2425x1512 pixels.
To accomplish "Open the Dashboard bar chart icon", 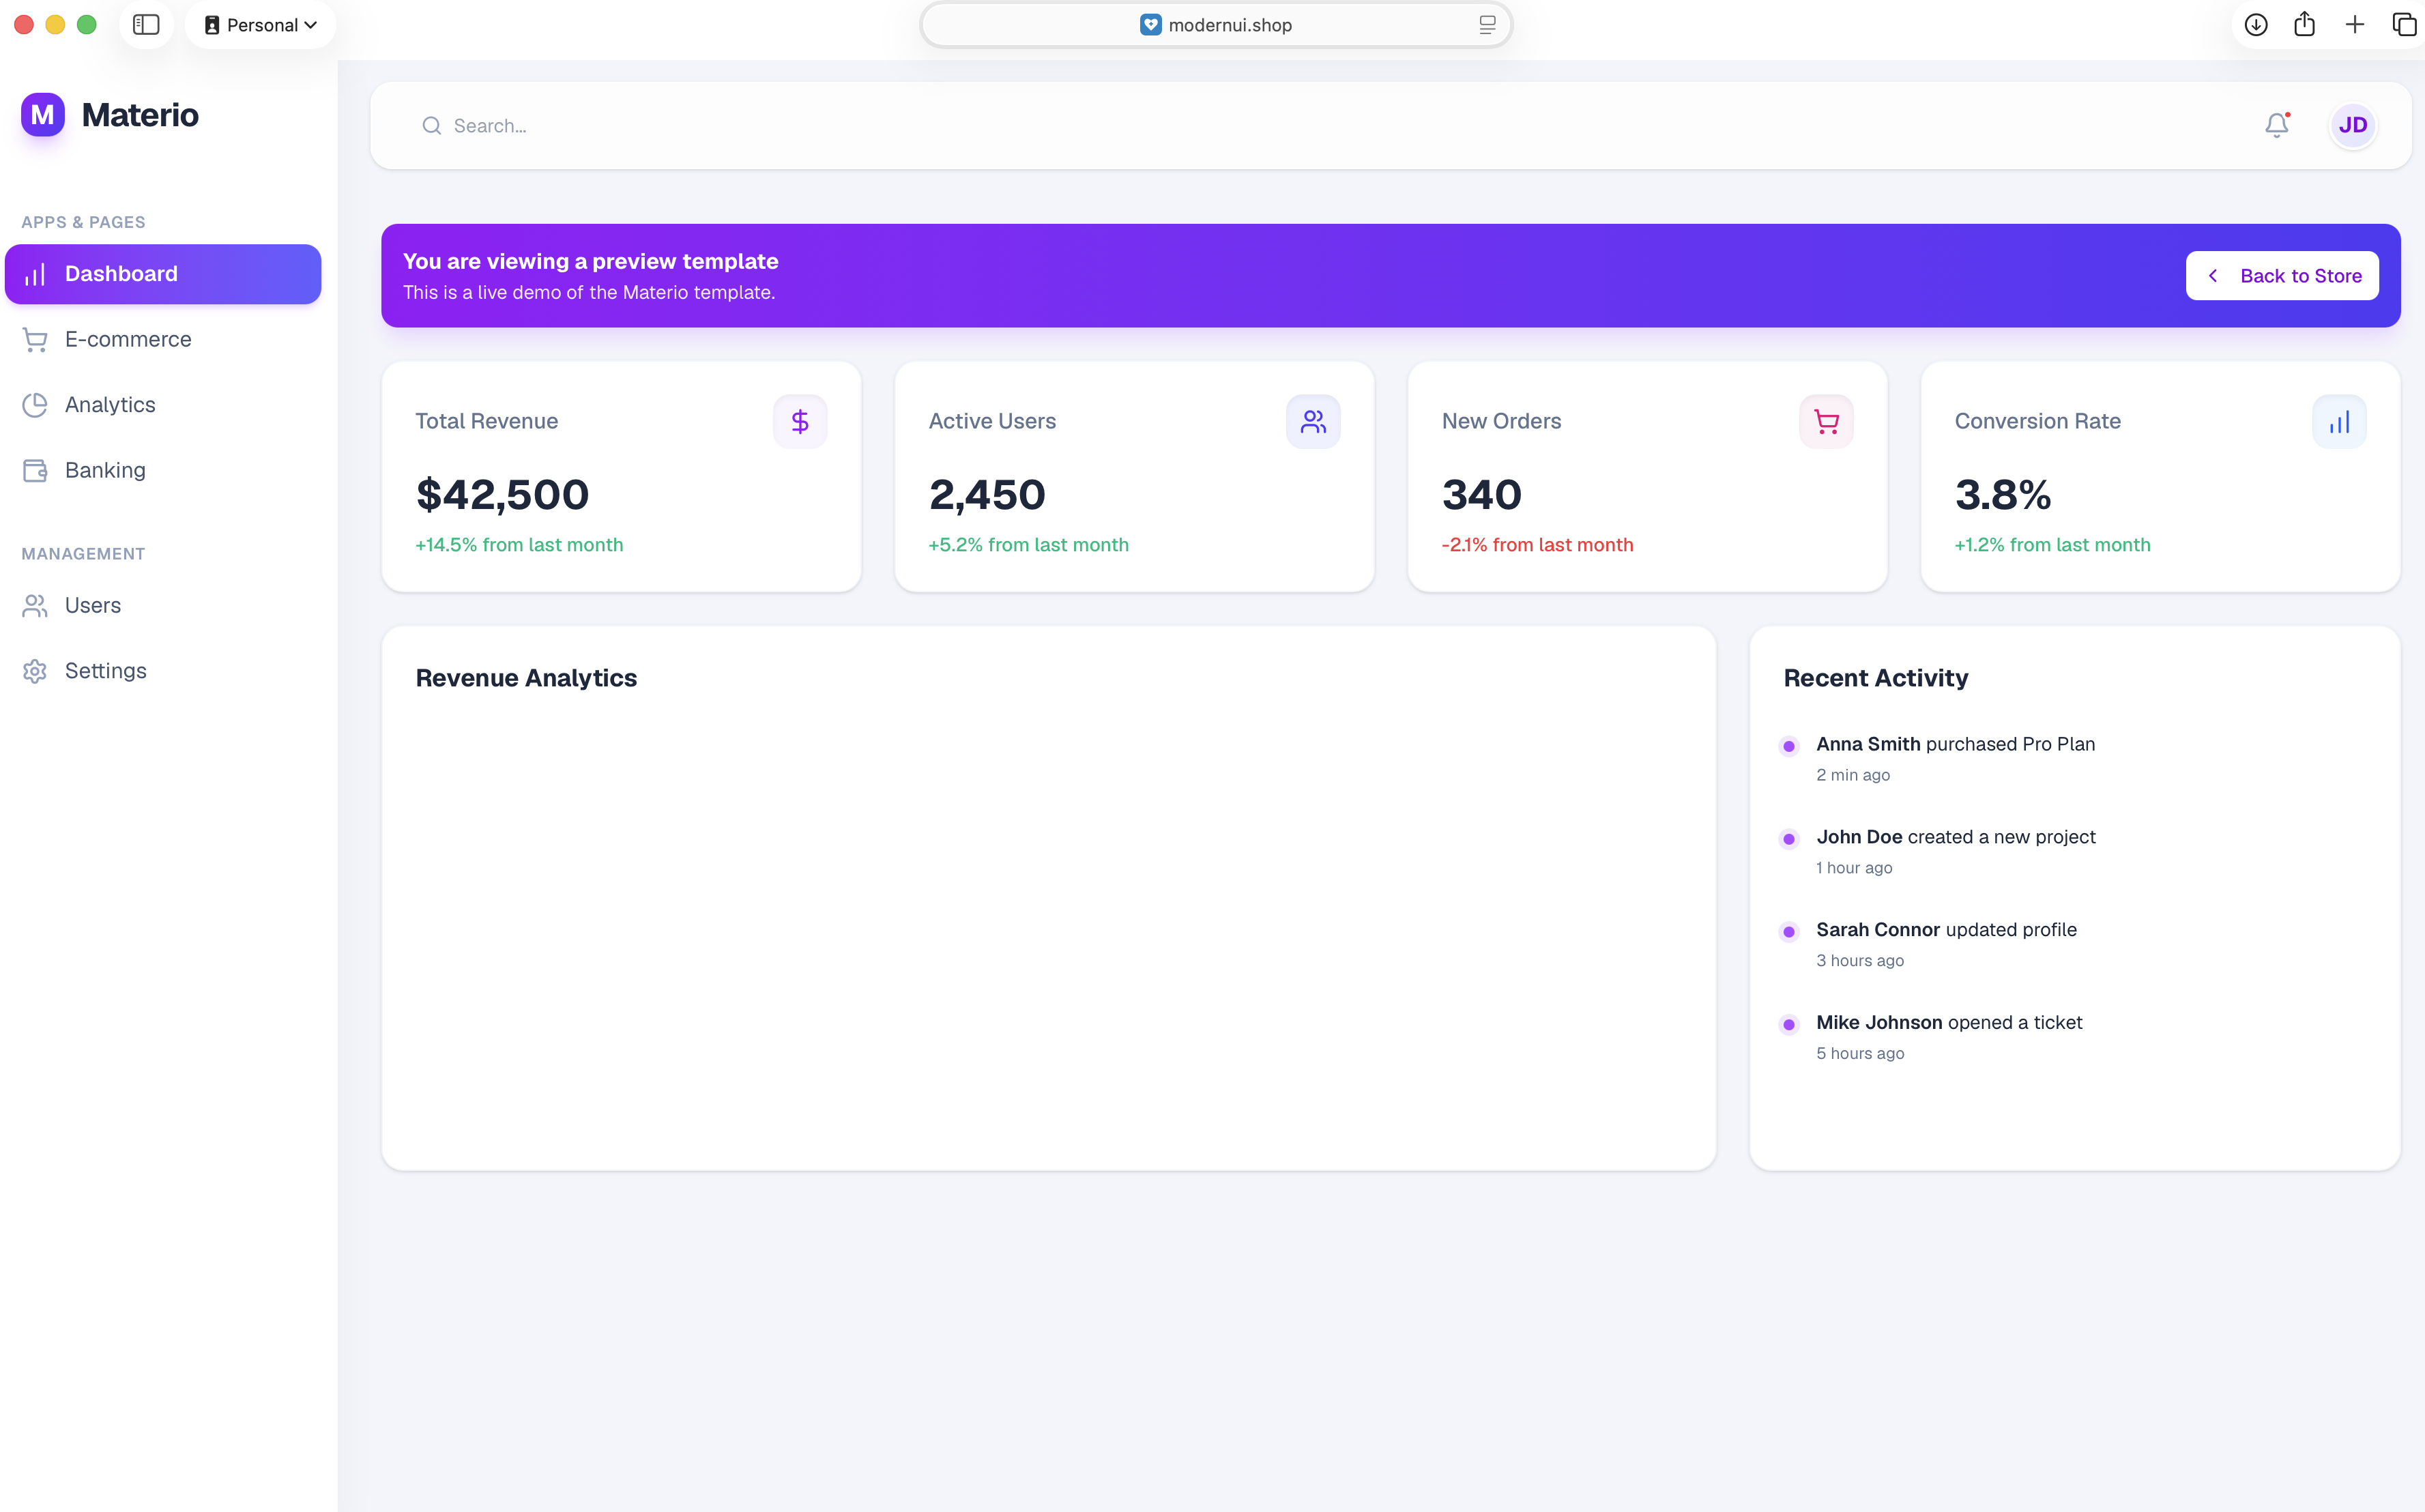I will point(35,274).
